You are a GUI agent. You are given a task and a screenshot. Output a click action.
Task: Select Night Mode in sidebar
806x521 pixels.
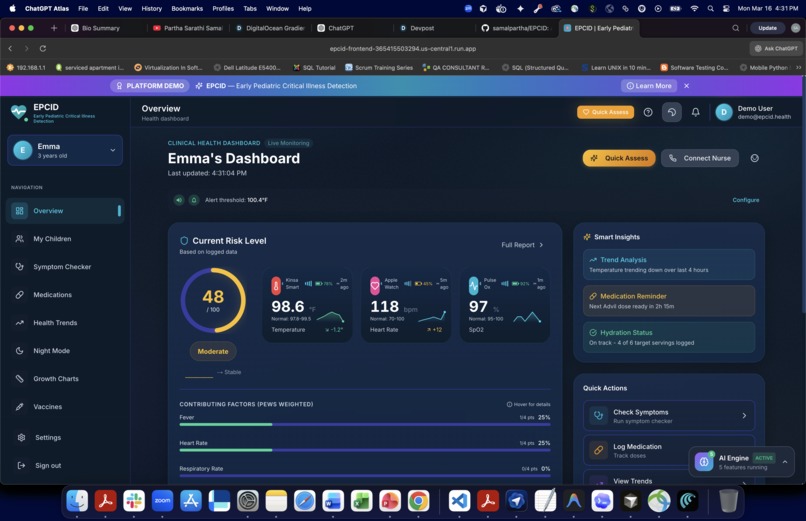65,351
